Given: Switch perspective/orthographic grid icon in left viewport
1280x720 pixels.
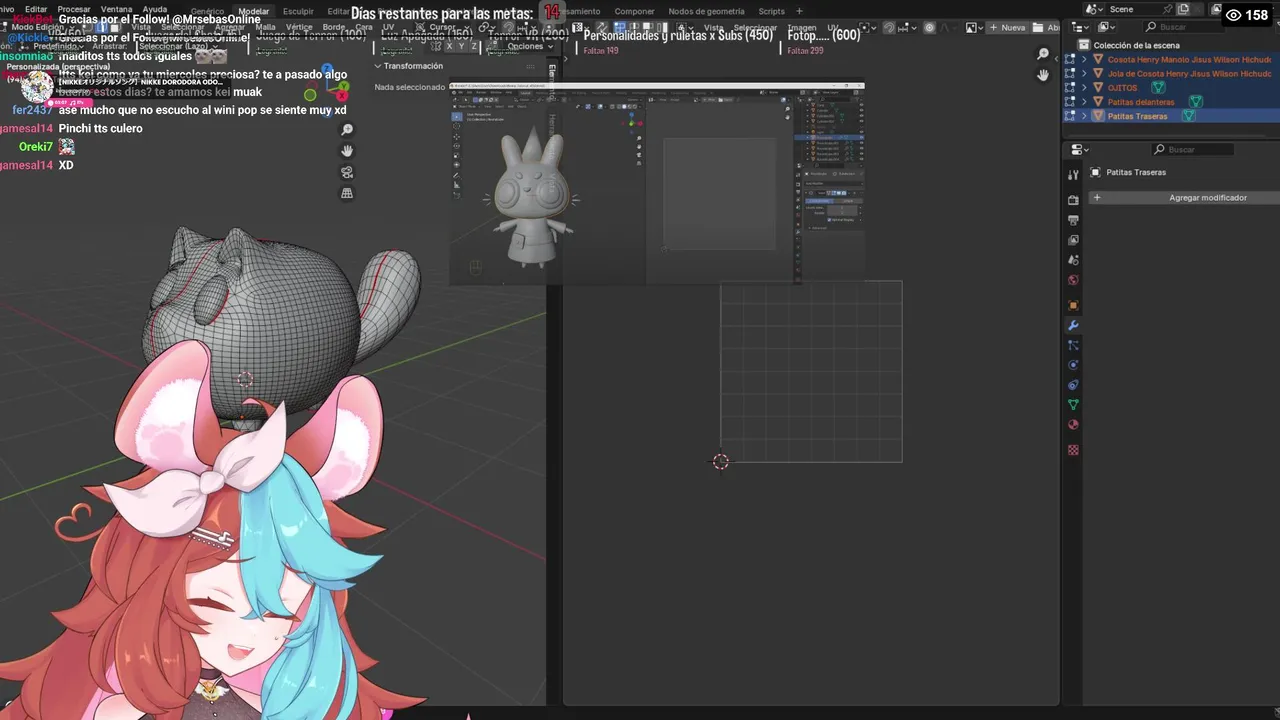Looking at the screenshot, I should (347, 193).
